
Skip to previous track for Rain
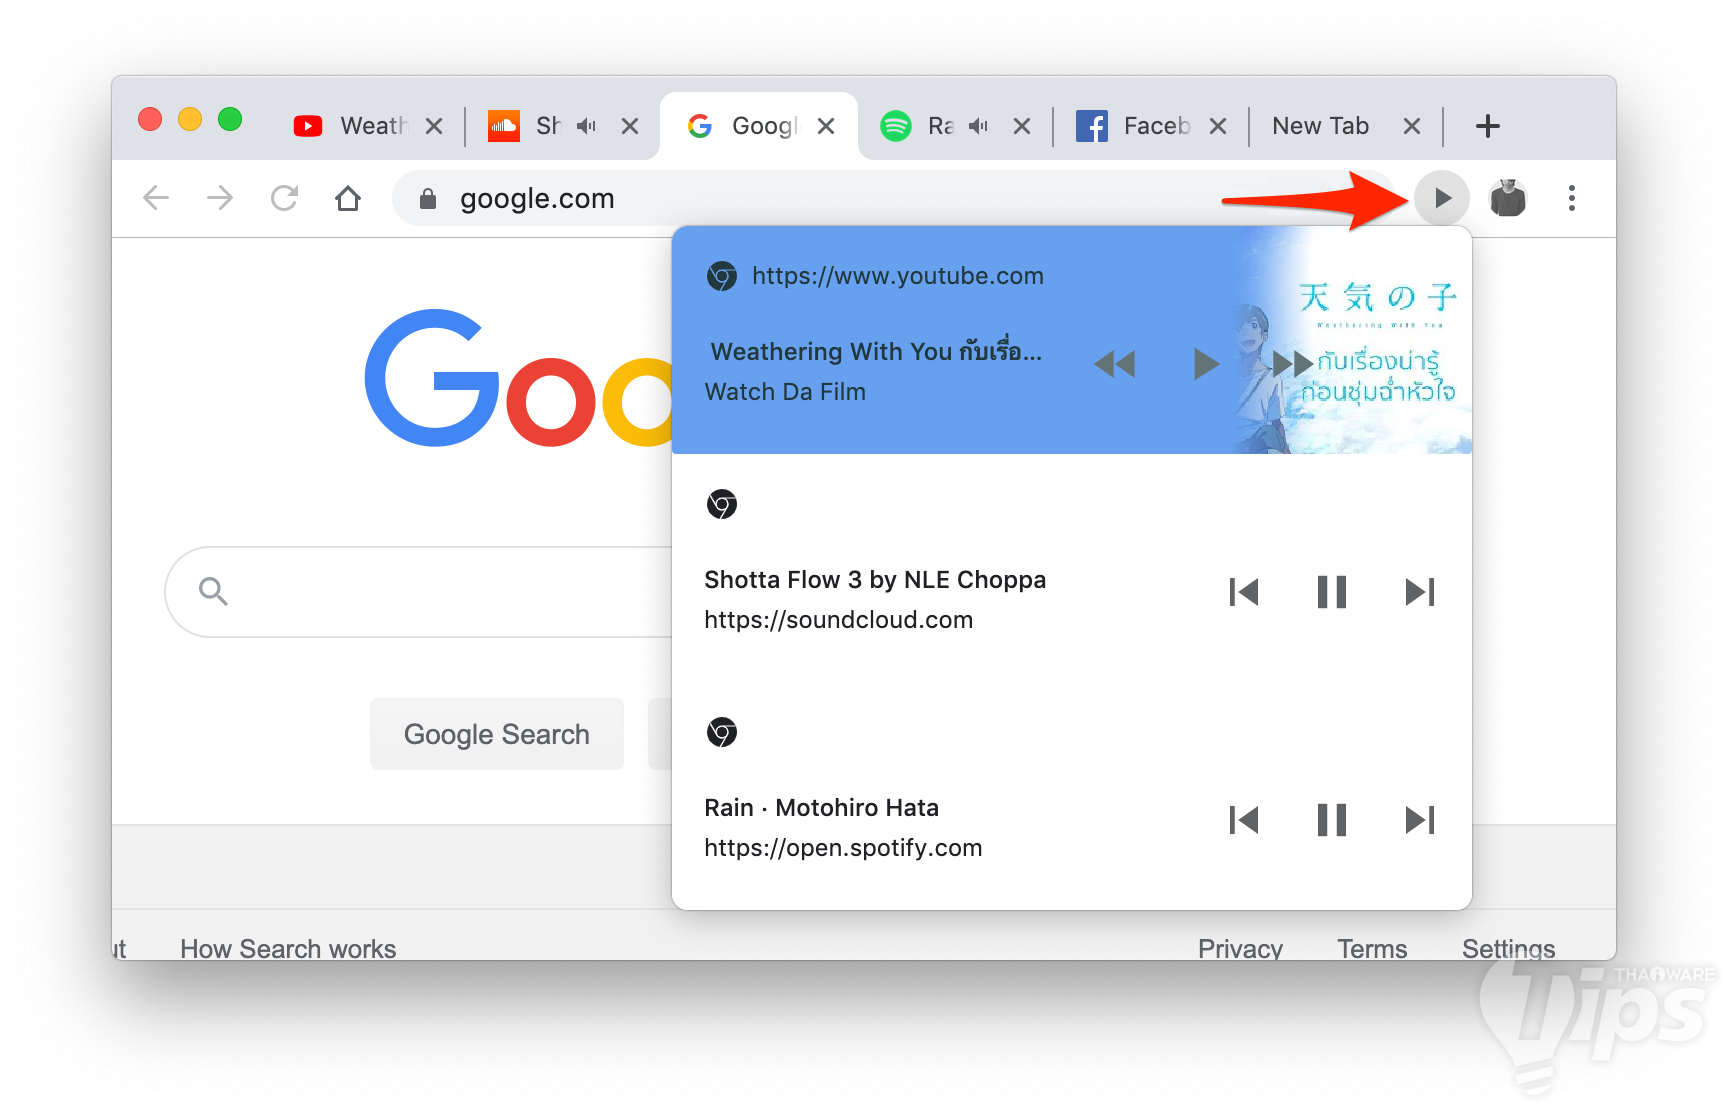pyautogui.click(x=1243, y=820)
